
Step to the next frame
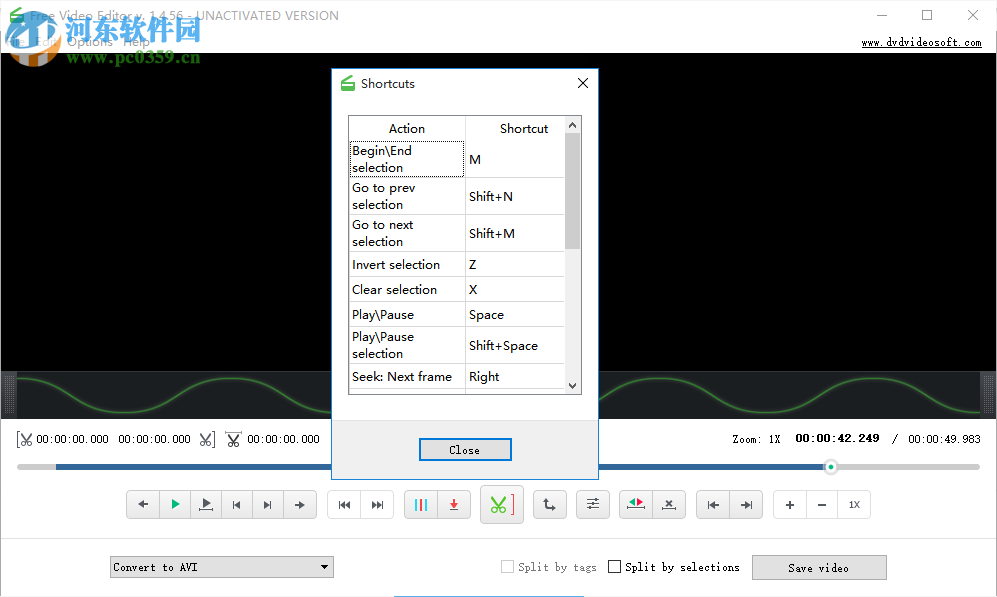click(268, 504)
